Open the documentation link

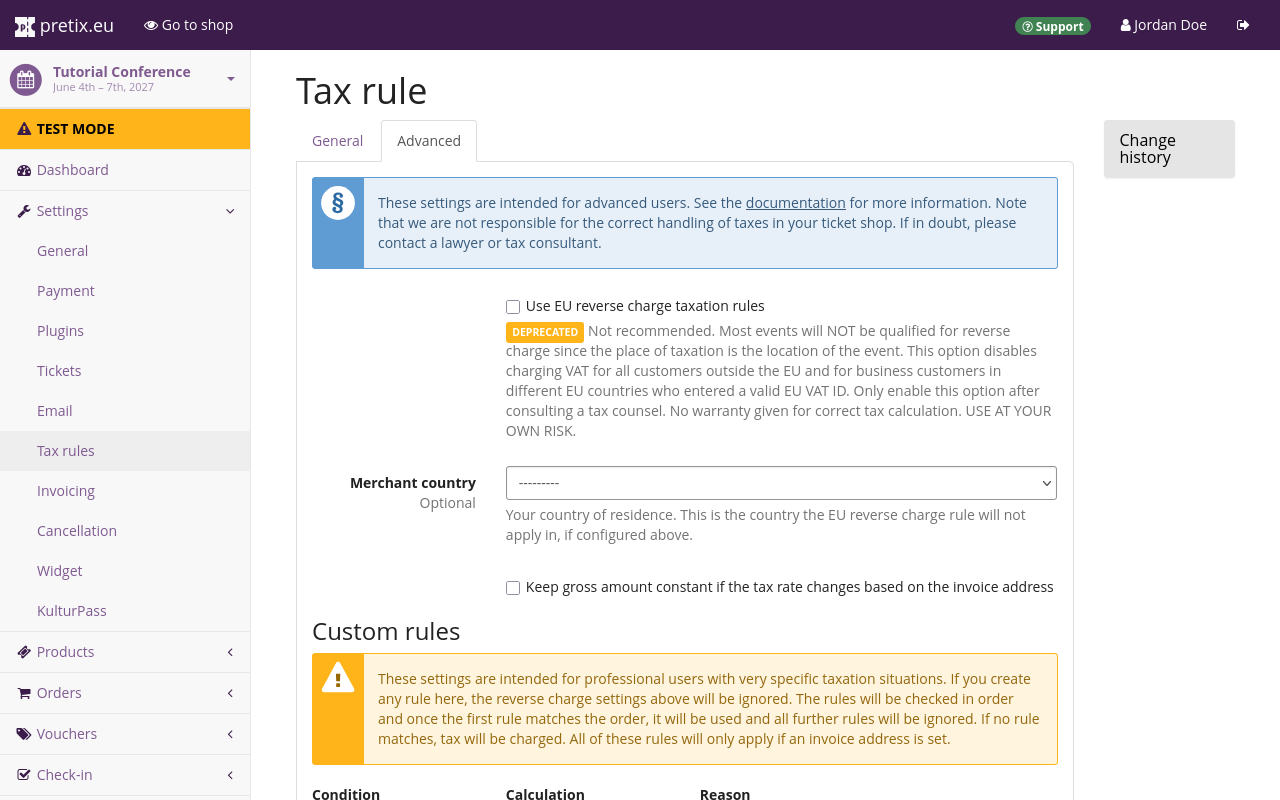796,203
